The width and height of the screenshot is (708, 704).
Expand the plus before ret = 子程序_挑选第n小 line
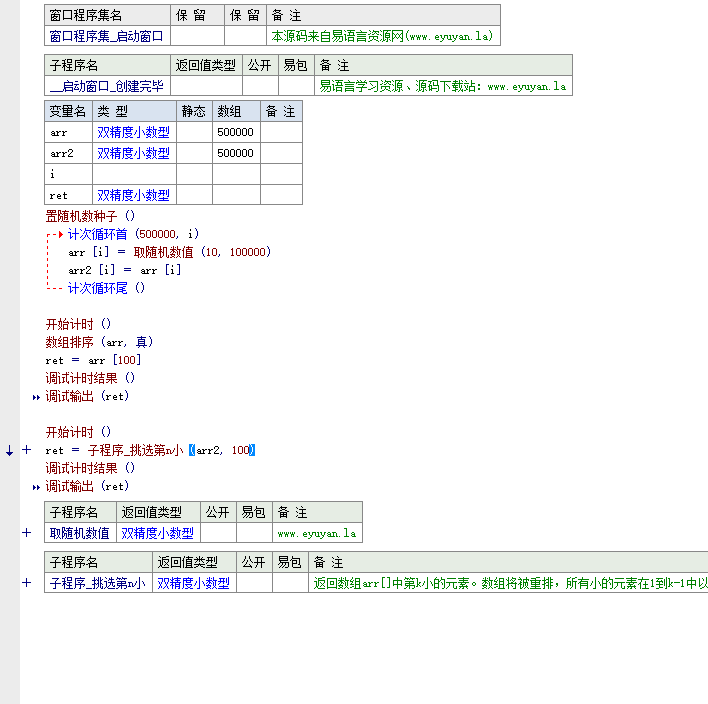click(x=27, y=450)
